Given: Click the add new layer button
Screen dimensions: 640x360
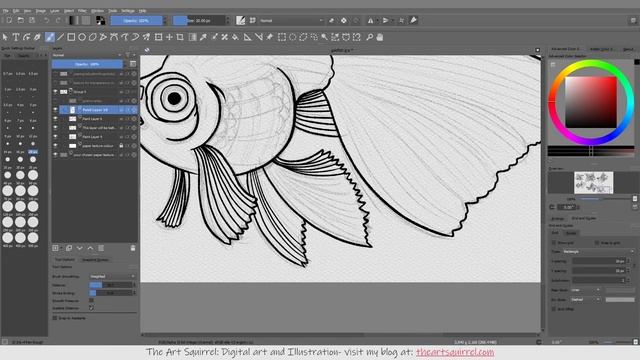Looking at the screenshot, I should click(56, 248).
